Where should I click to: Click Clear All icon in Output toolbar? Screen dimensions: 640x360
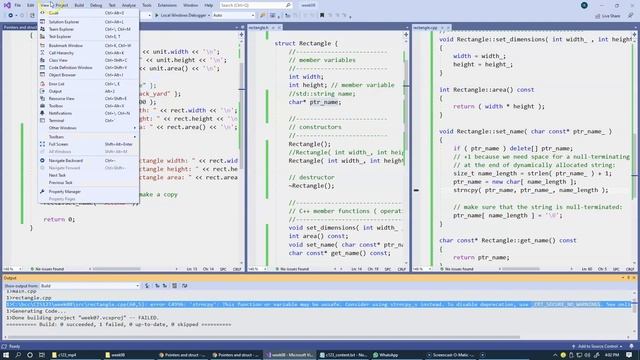(x=175, y=286)
